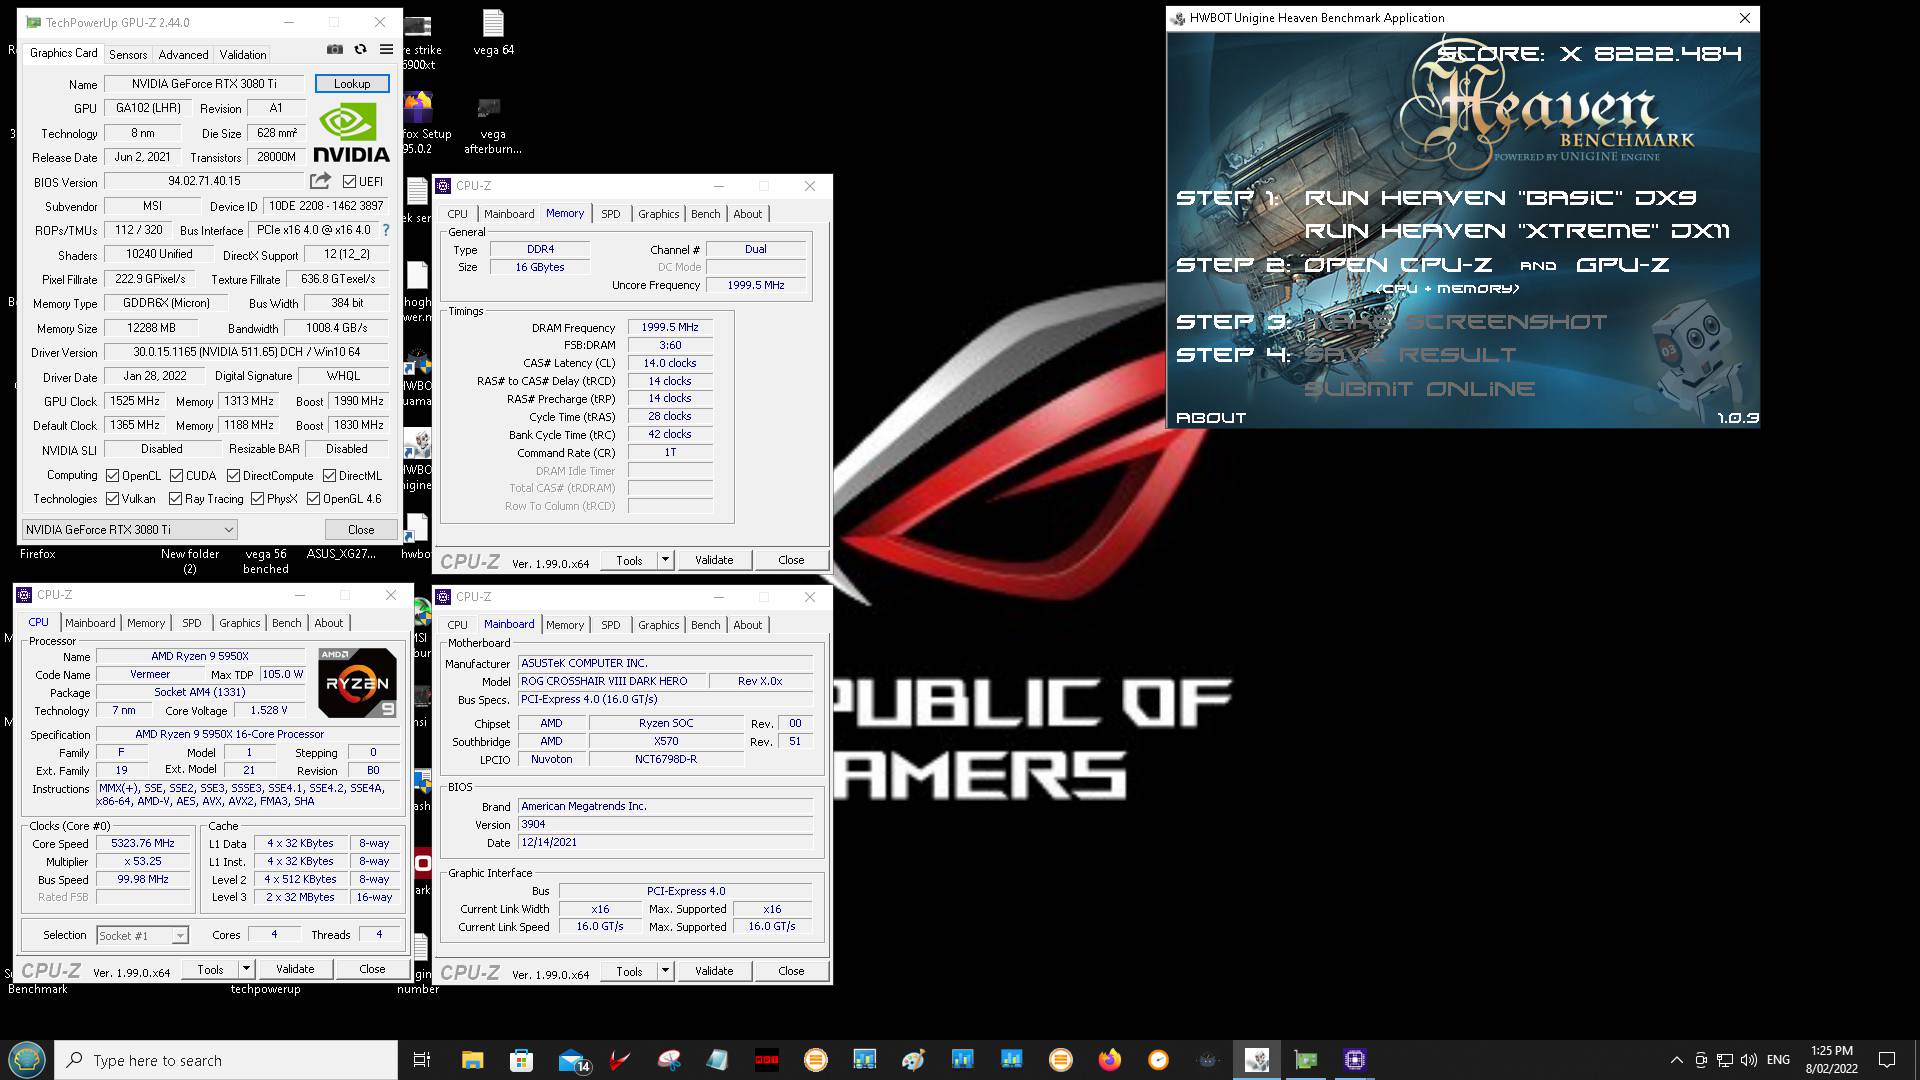Click the volume icon in system tray
This screenshot has height=1080, width=1920.
pos(1748,1060)
